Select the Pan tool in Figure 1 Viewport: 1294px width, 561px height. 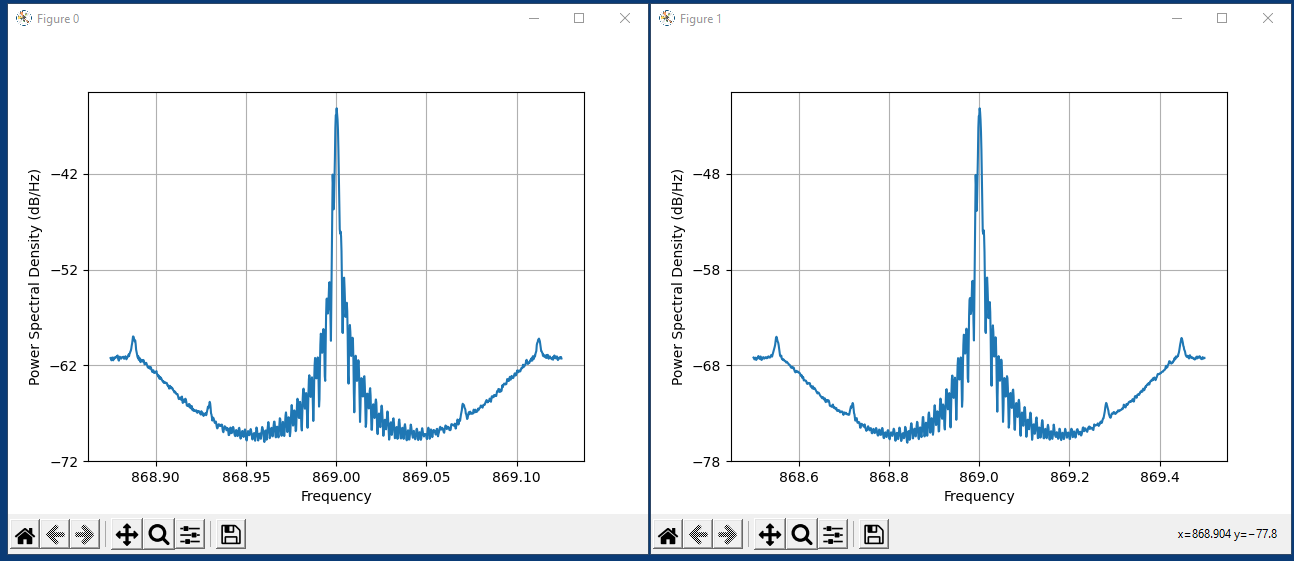click(x=770, y=535)
